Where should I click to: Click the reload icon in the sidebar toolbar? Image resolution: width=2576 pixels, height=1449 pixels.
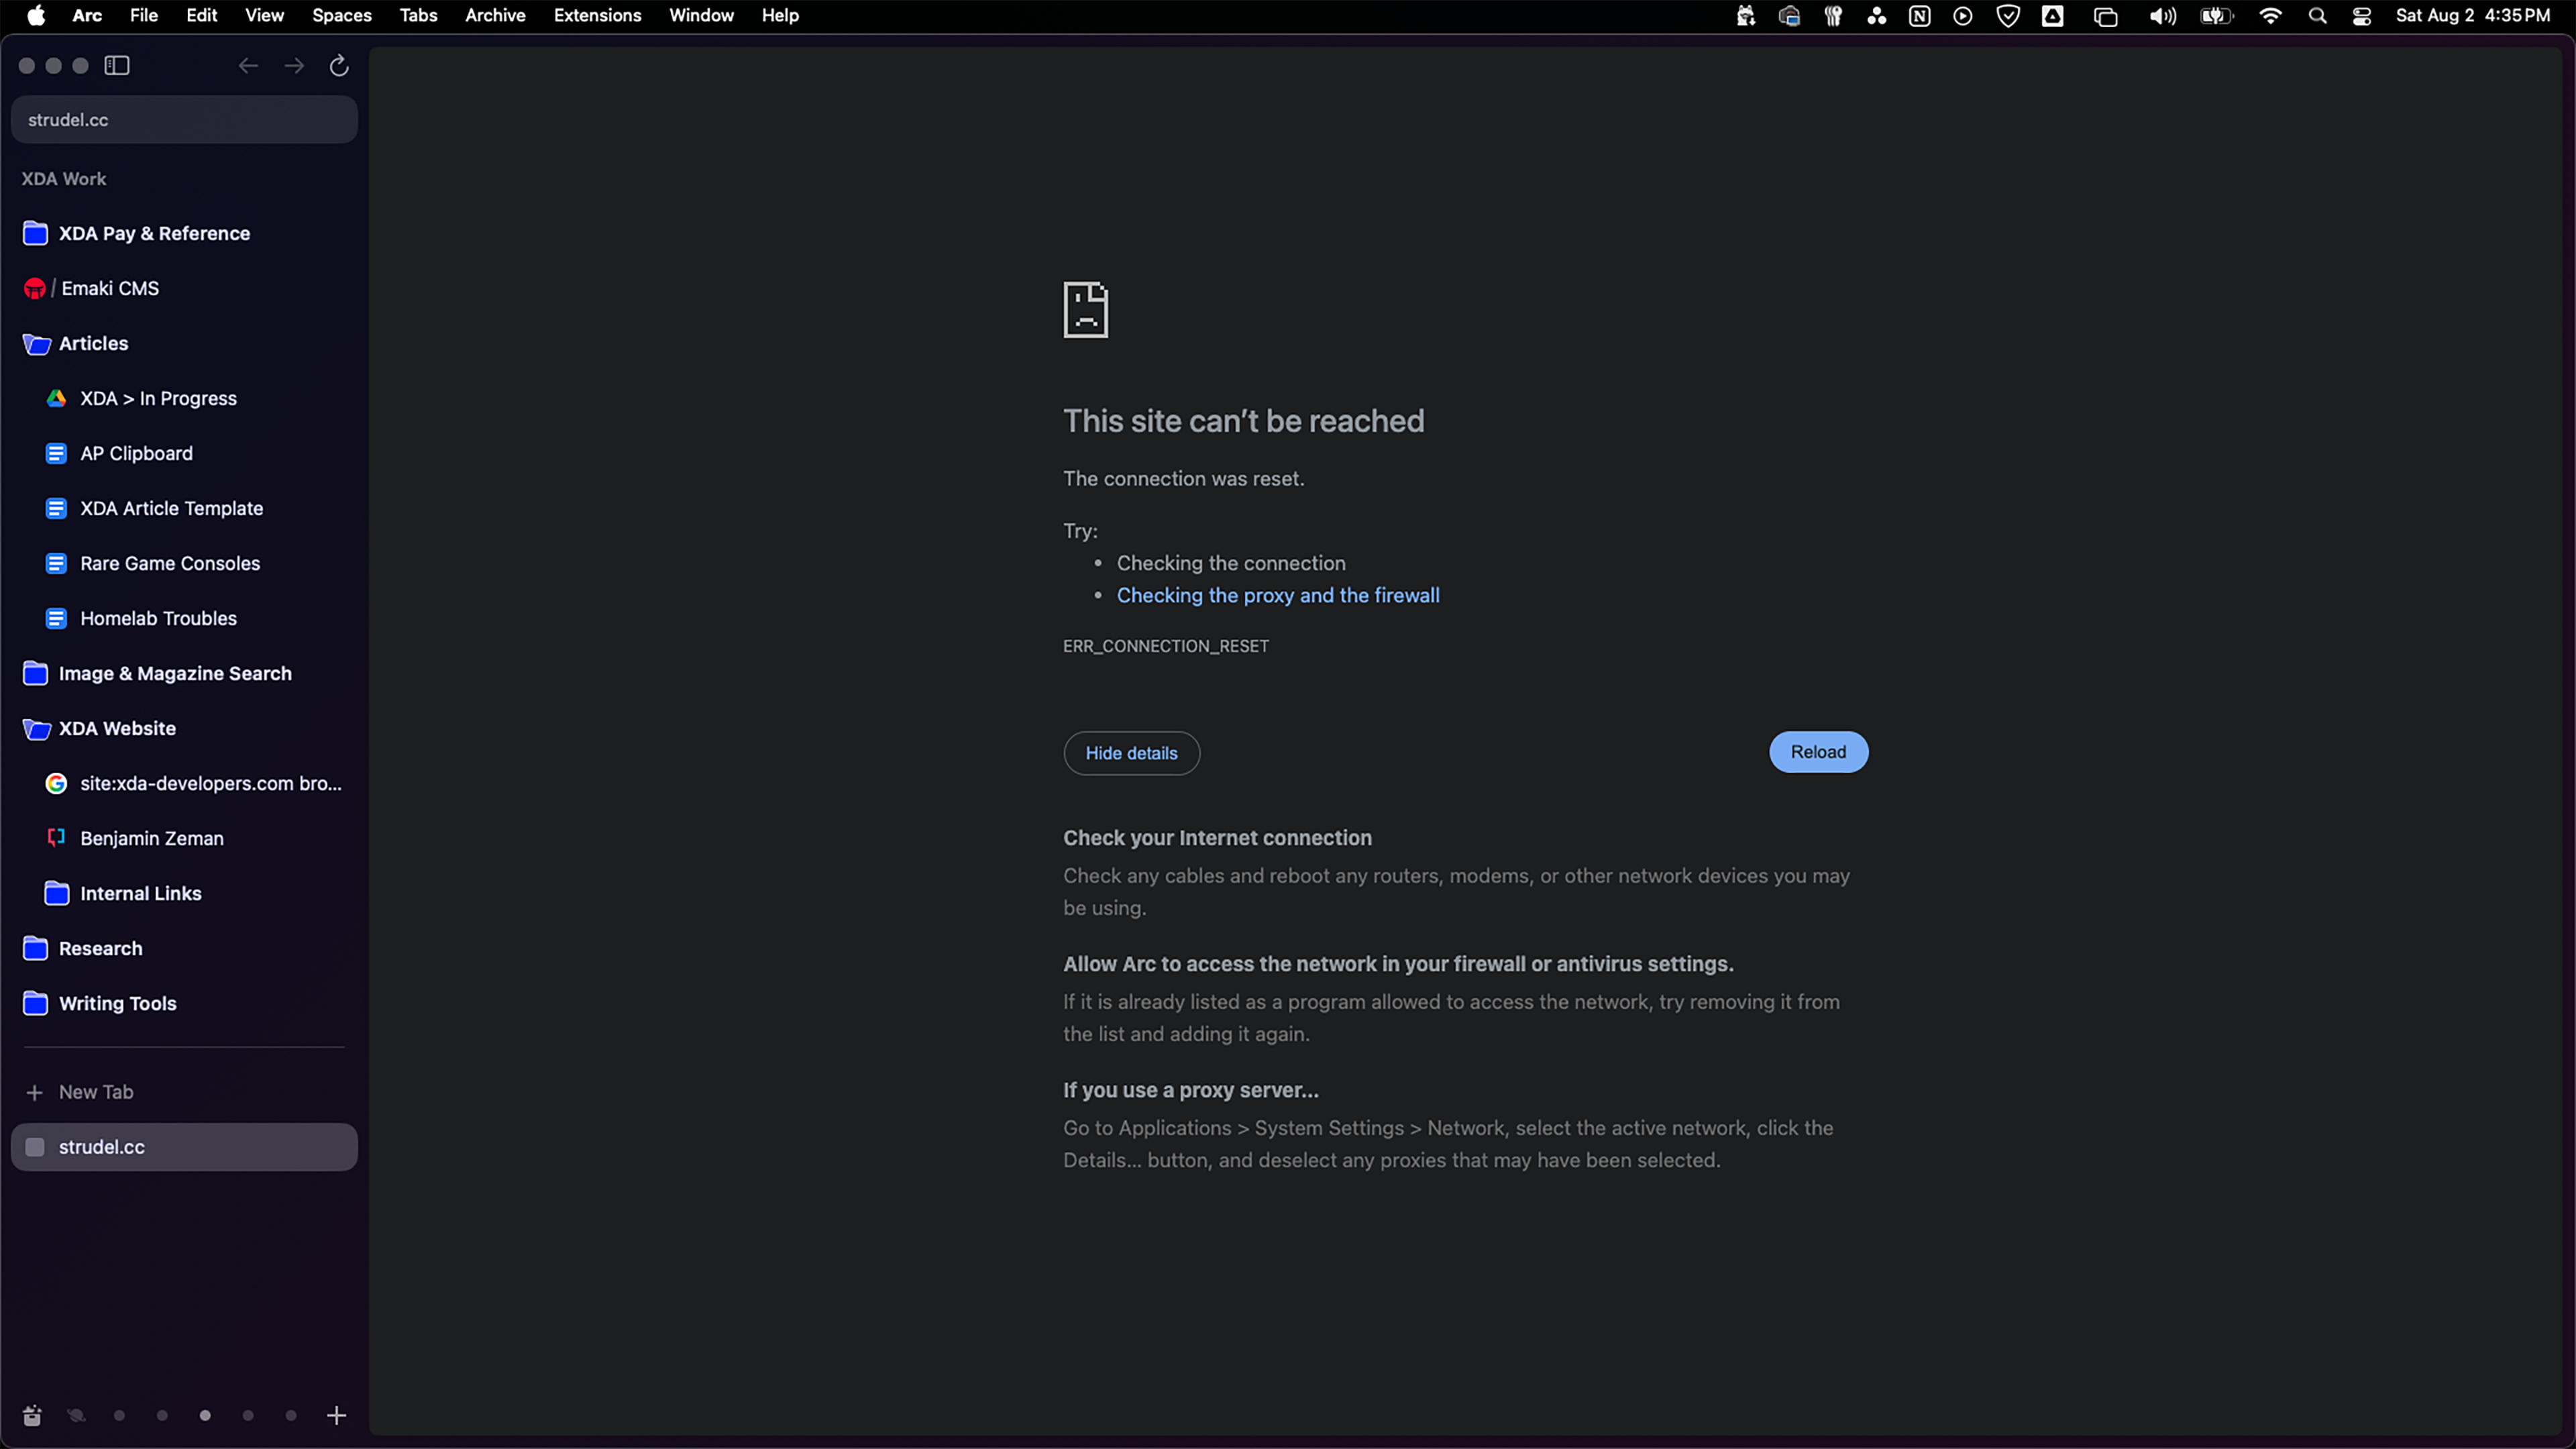[x=339, y=66]
